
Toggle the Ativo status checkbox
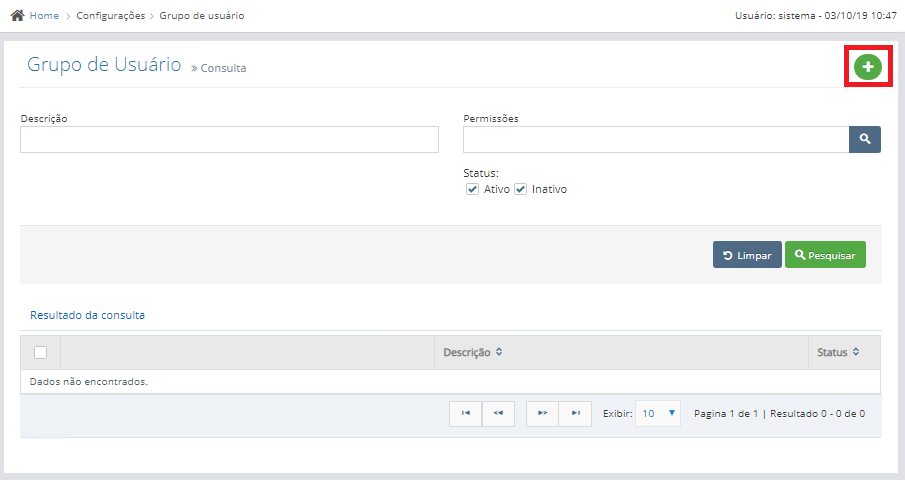click(472, 189)
